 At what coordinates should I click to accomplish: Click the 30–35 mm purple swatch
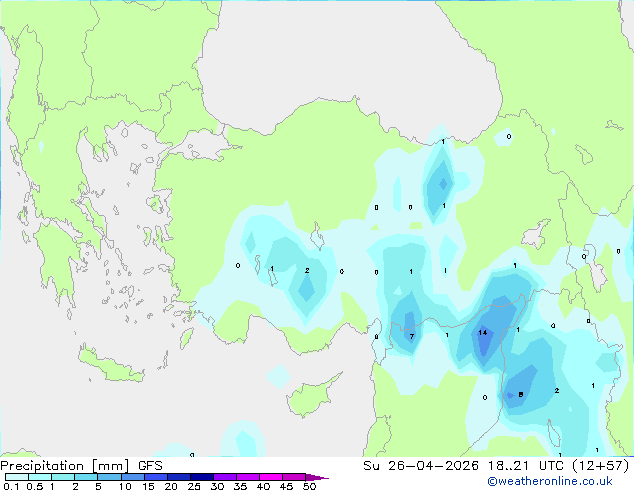pos(225,477)
